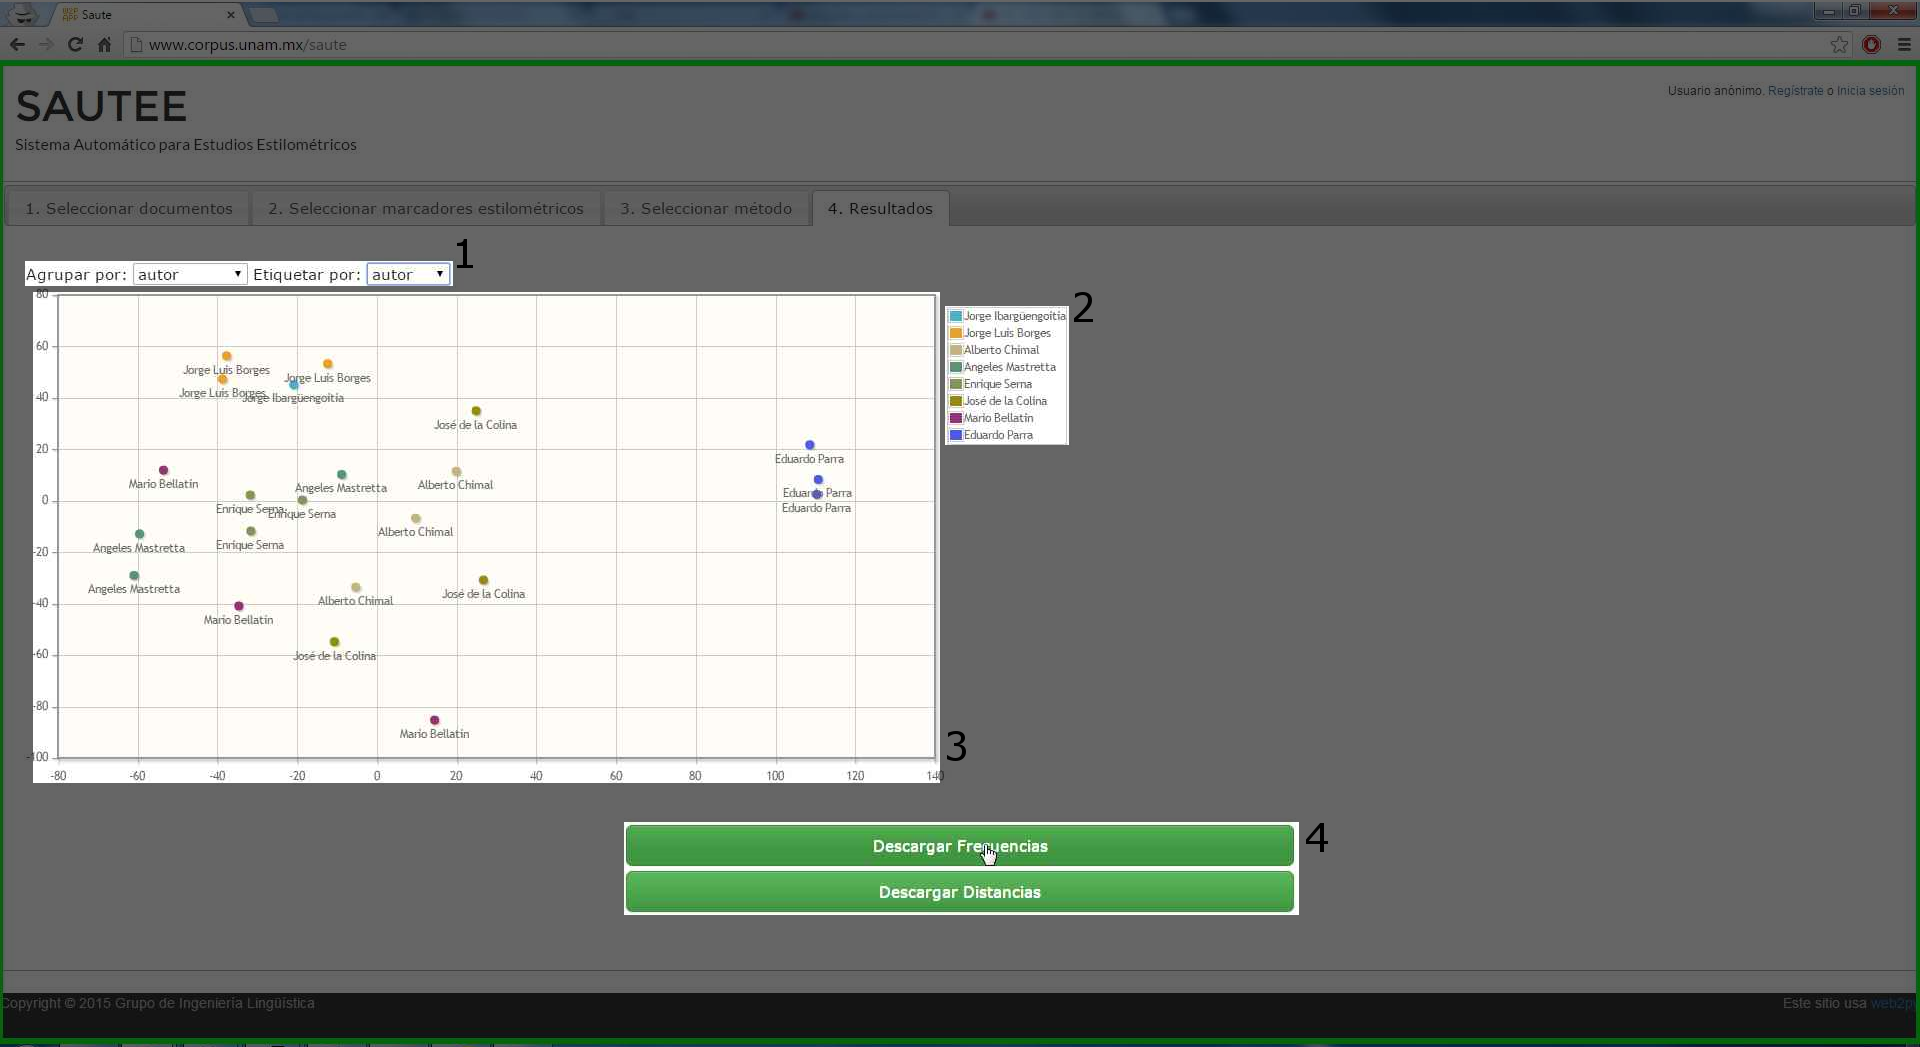Image resolution: width=1920 pixels, height=1047 pixels.
Task: Open a new browser tab
Action: (263, 15)
